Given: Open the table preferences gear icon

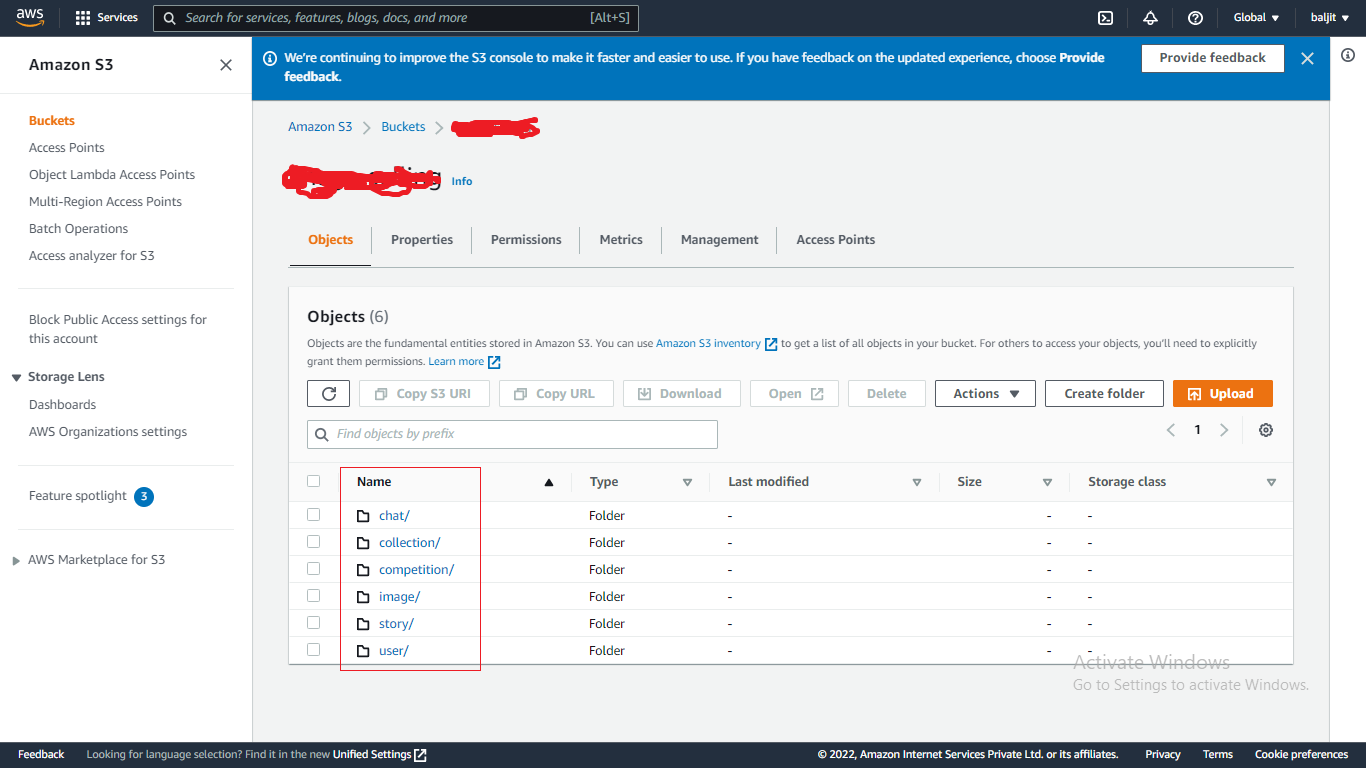Looking at the screenshot, I should click(1266, 430).
